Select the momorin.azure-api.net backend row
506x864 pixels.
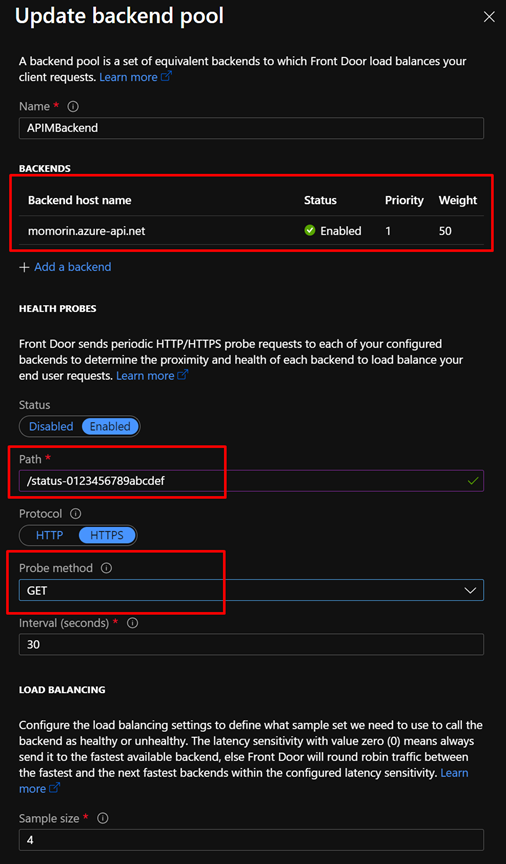click(251, 231)
